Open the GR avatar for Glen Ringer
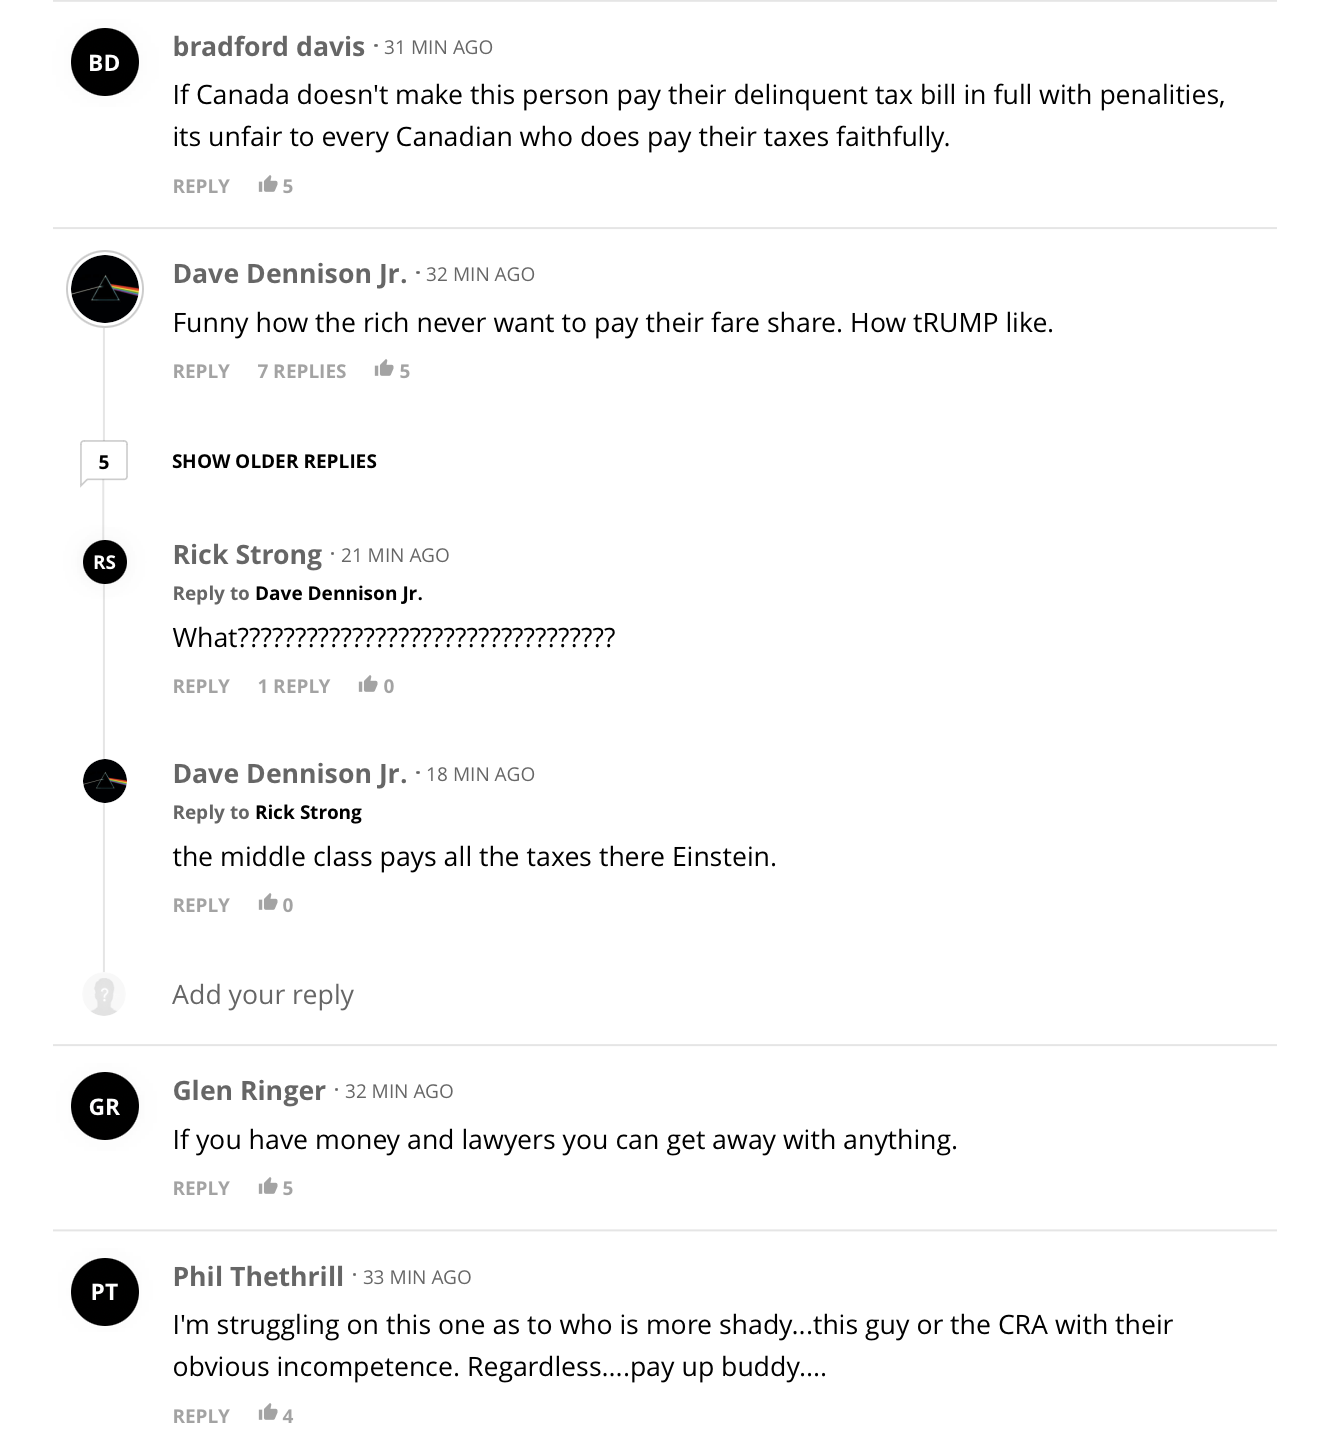 [x=104, y=1106]
